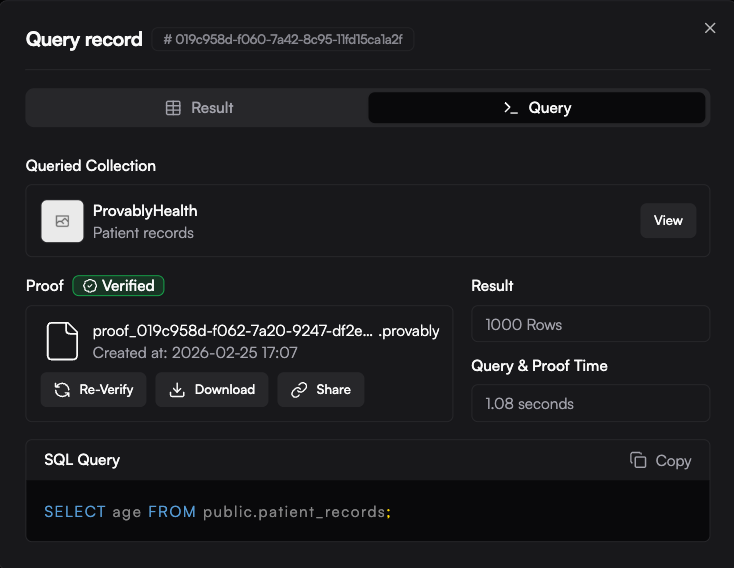Share the proof file
The image size is (734, 568).
pyautogui.click(x=321, y=390)
